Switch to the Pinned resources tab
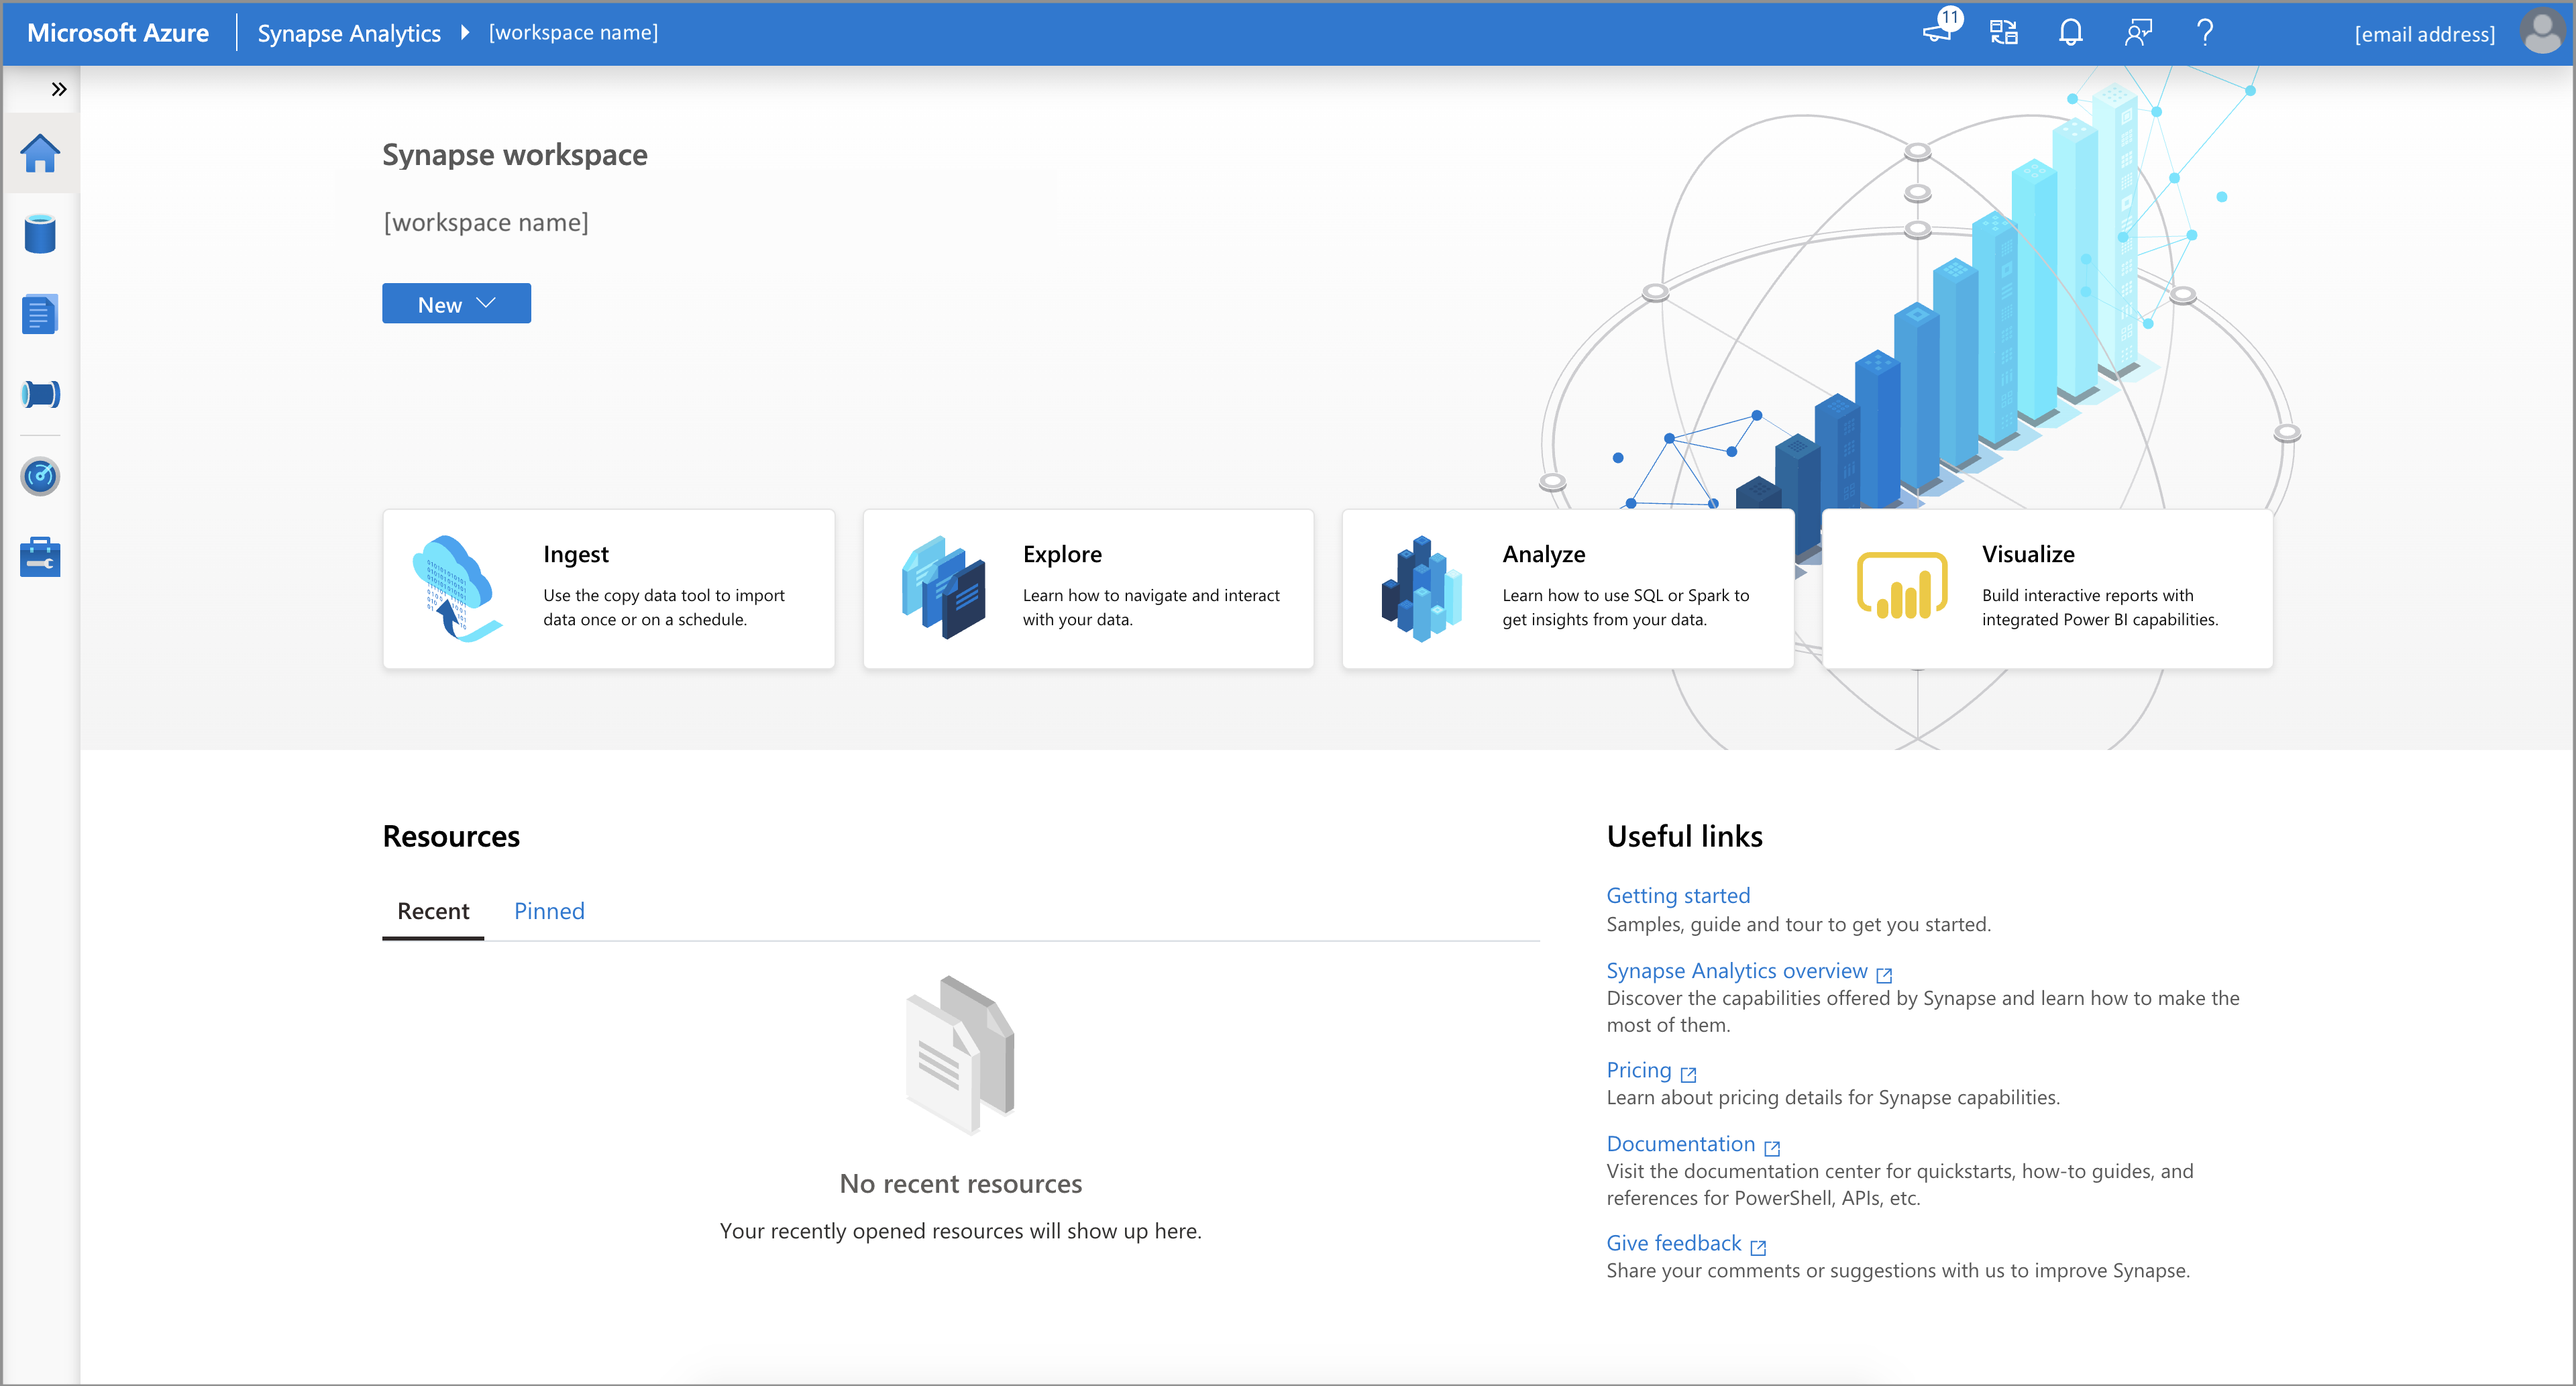The image size is (2576, 1386). click(549, 908)
